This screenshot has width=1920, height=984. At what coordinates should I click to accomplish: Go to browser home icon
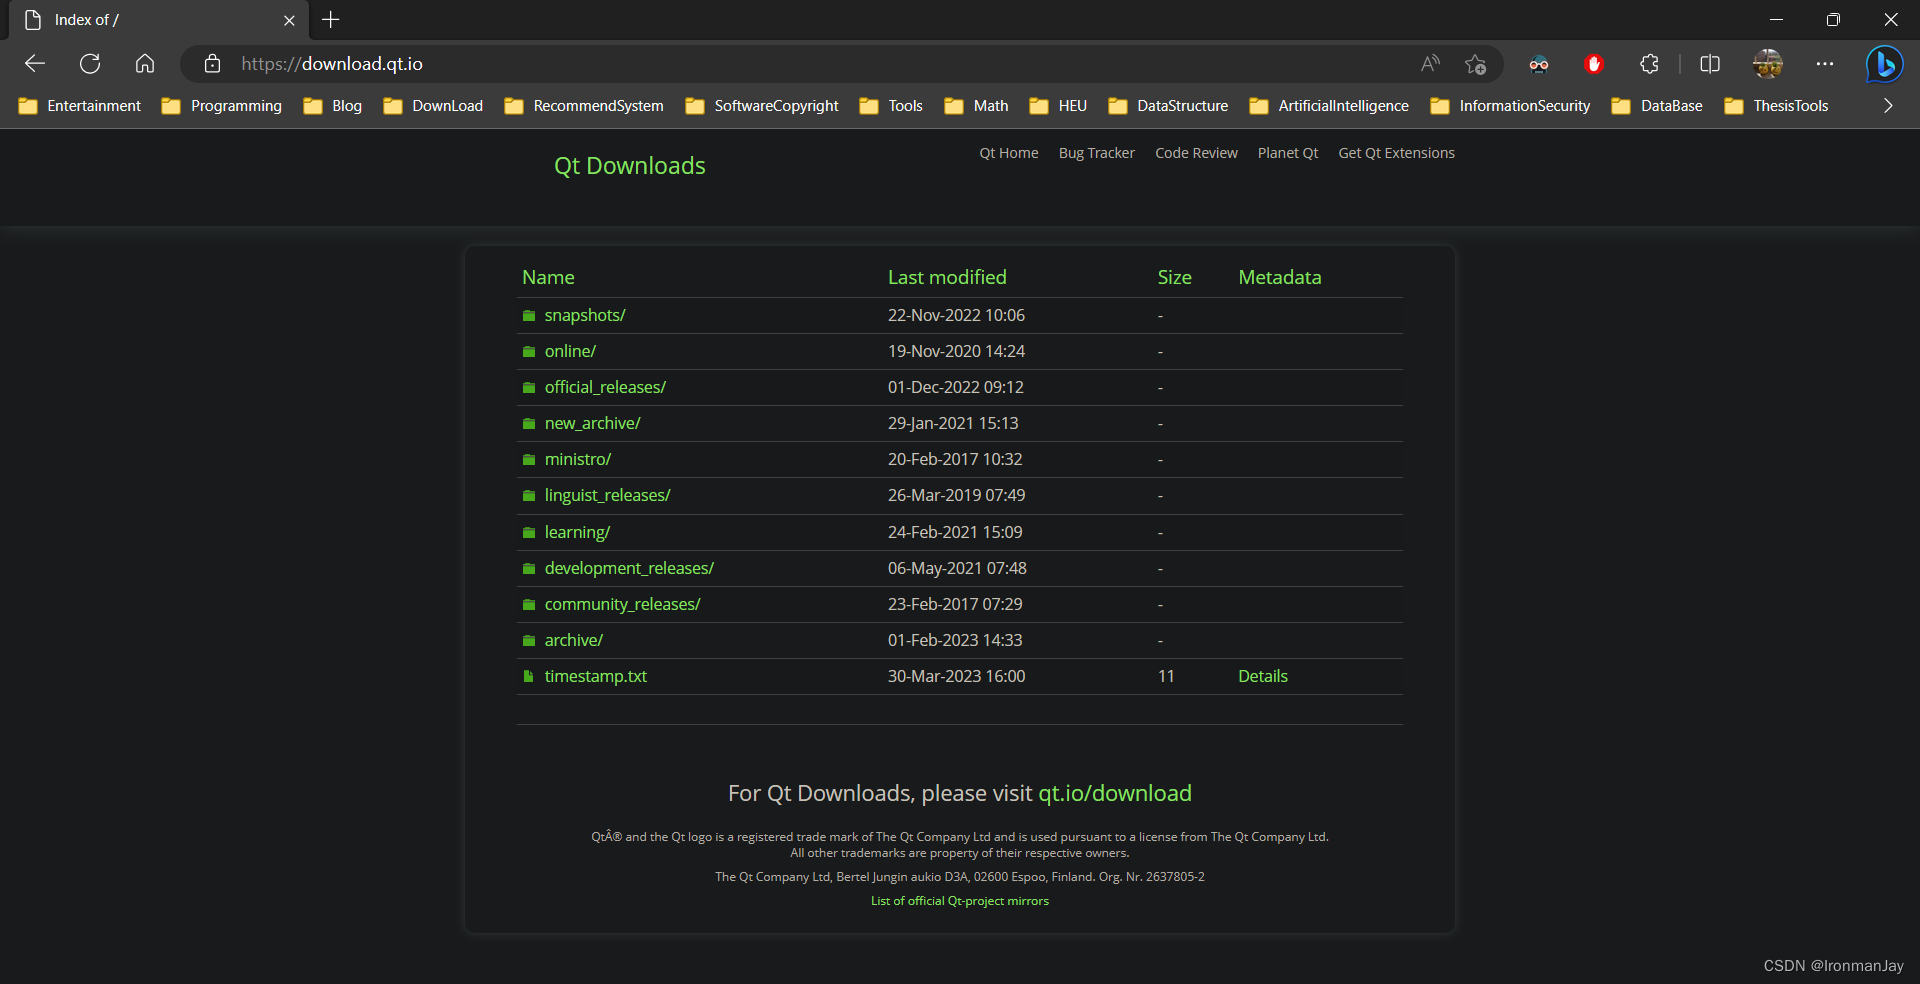pos(145,64)
